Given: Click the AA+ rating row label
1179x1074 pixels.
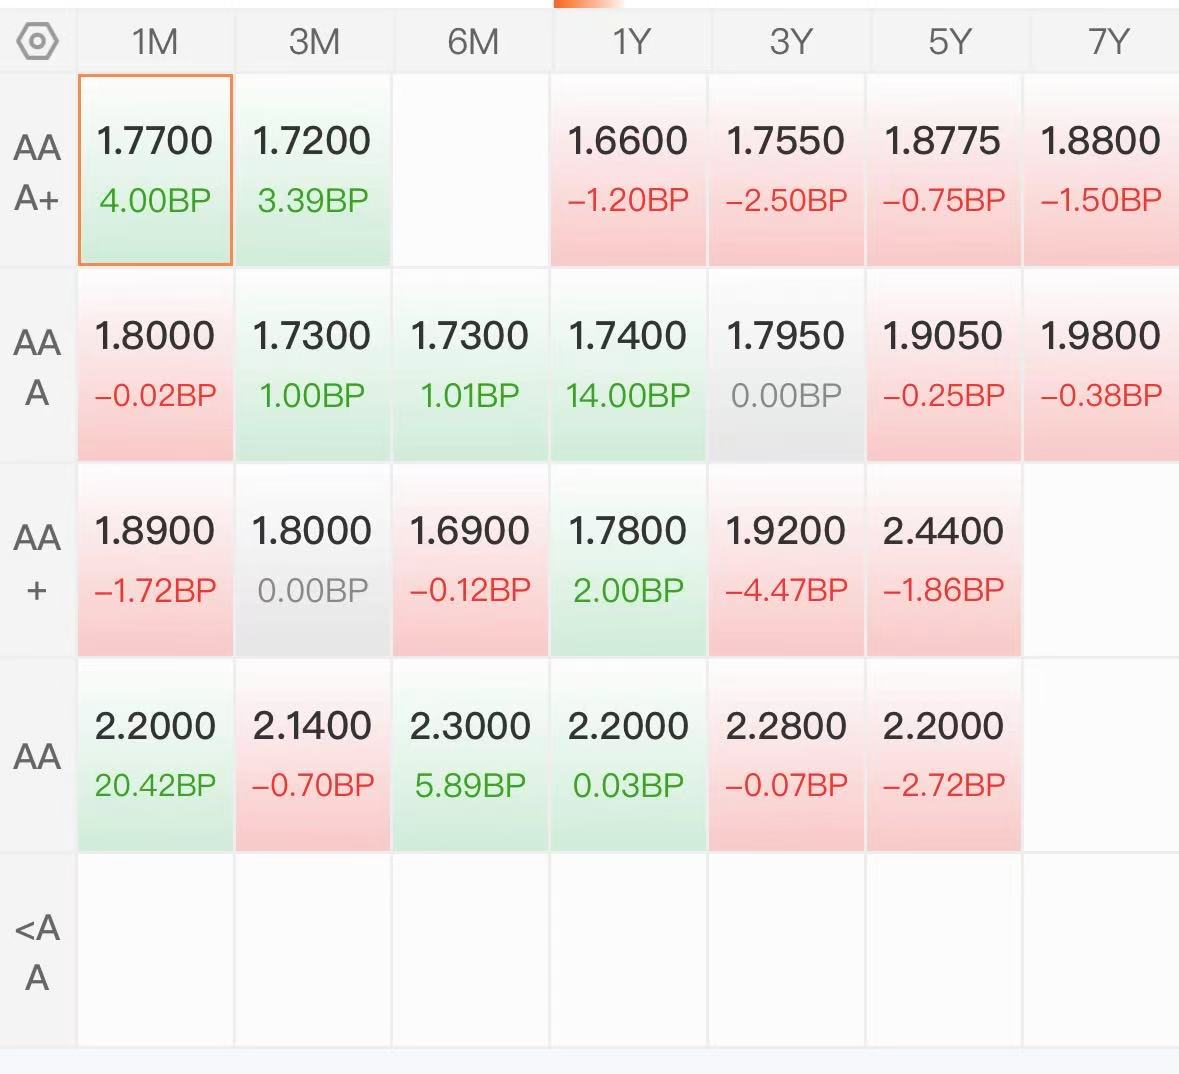Looking at the screenshot, I should point(37,563).
